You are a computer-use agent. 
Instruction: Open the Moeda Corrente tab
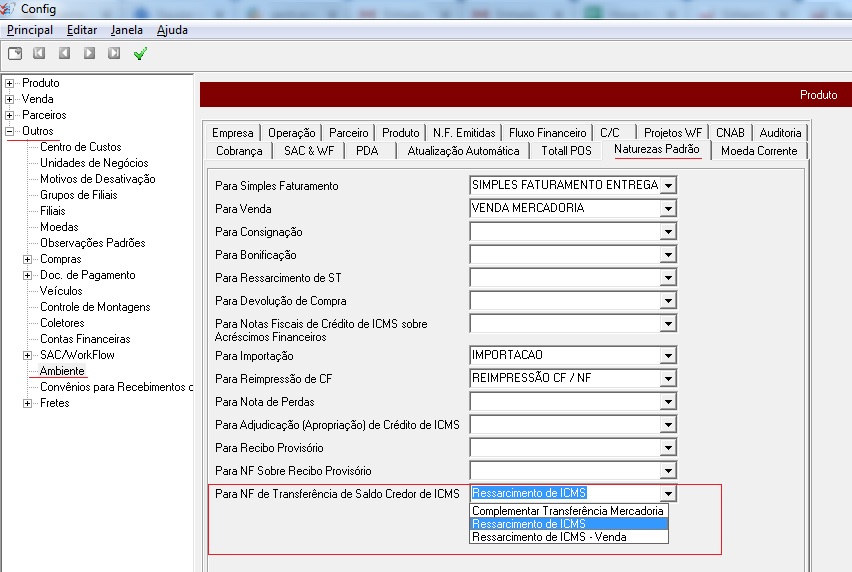(759, 151)
